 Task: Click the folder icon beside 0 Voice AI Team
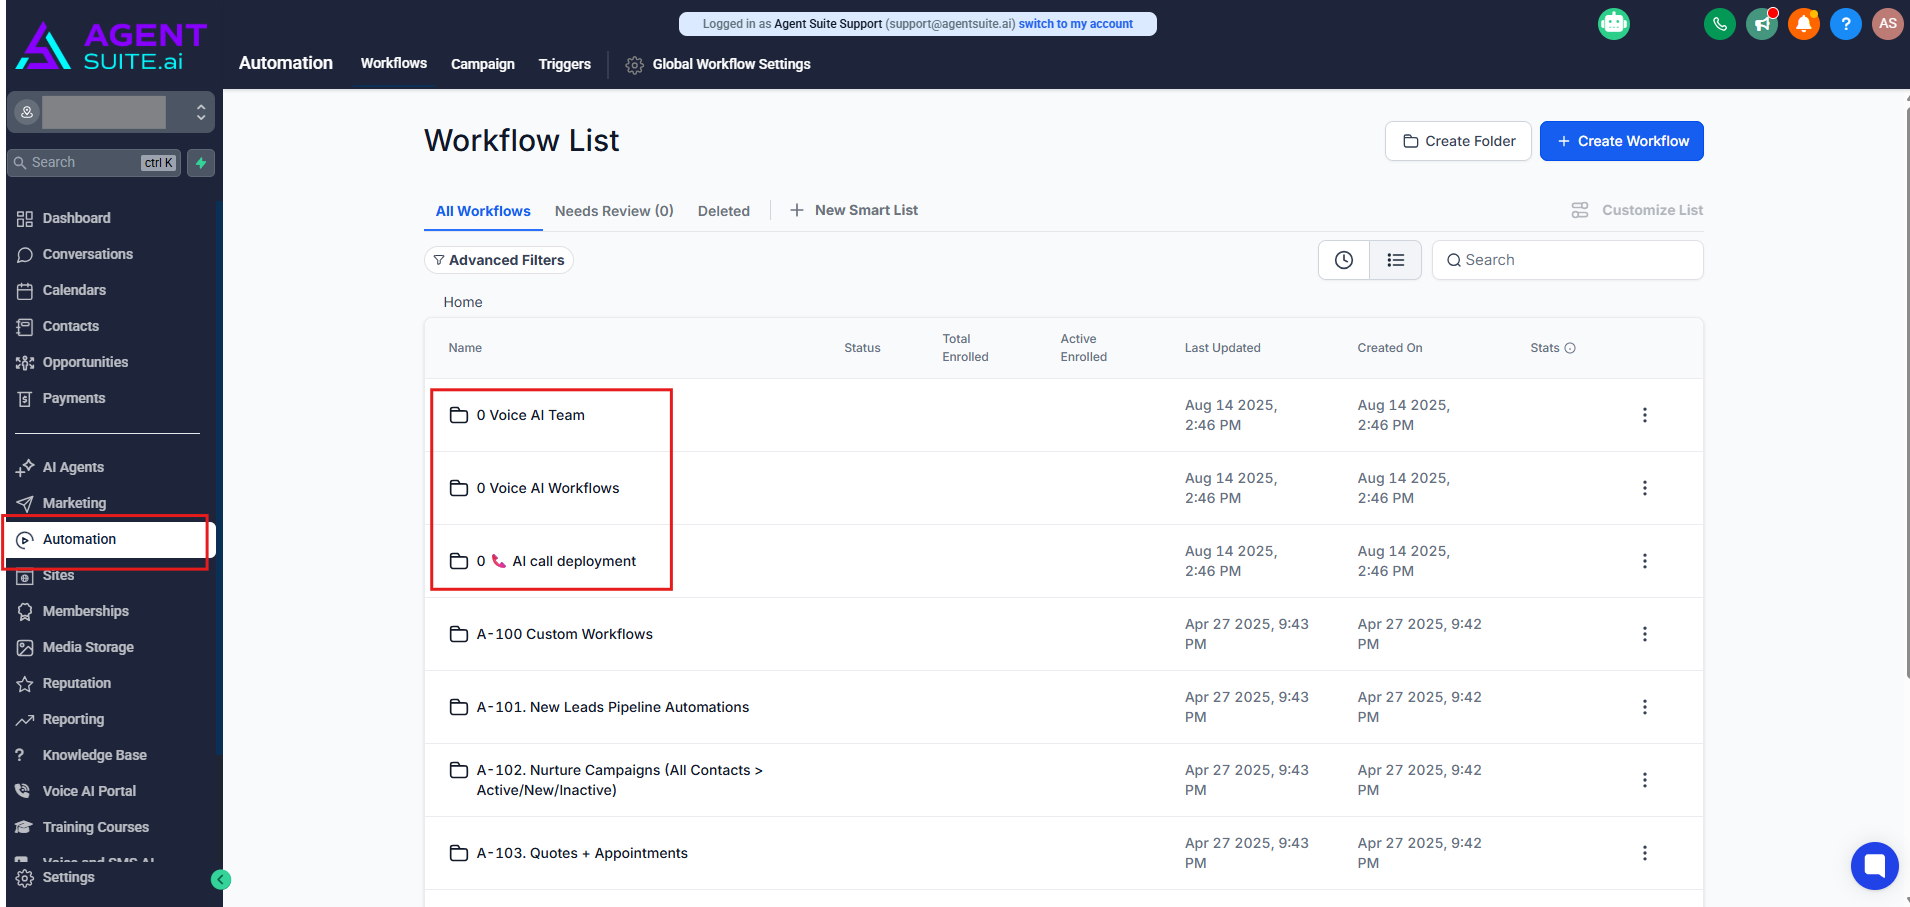459,415
